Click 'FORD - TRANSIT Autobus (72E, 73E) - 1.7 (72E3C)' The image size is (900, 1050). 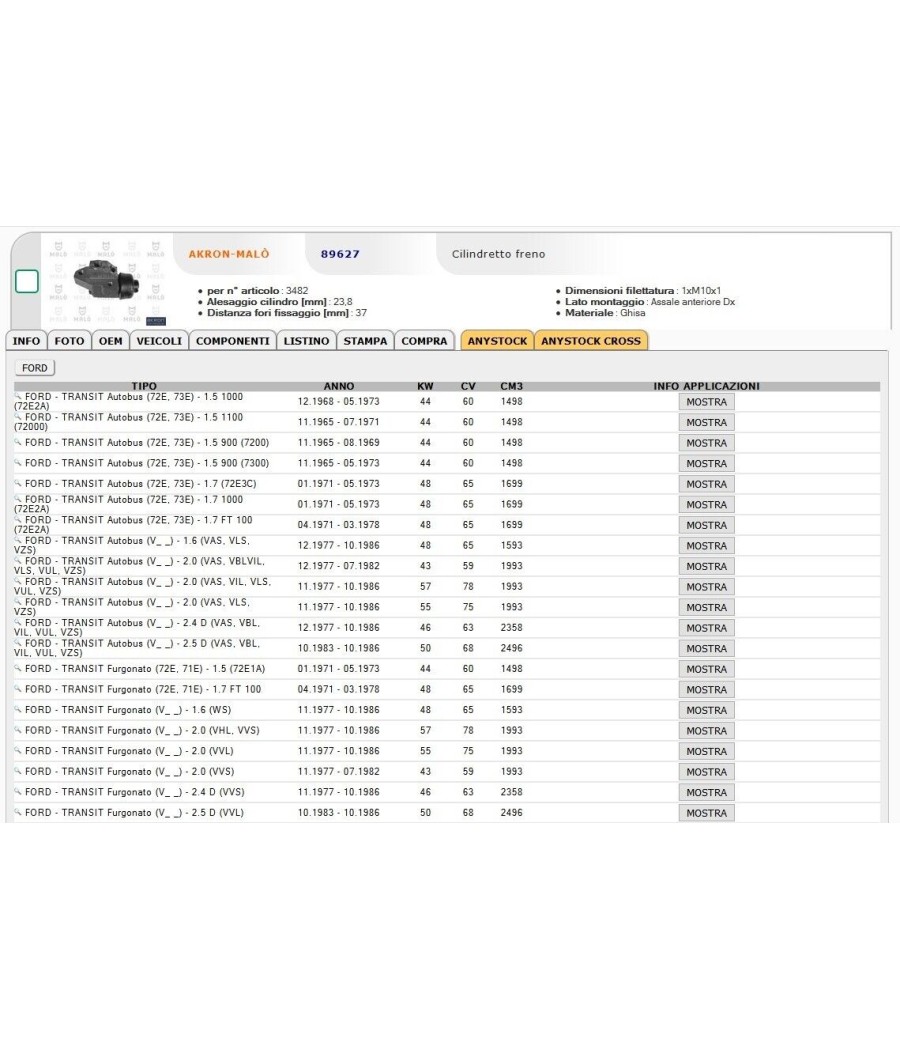[141, 483]
